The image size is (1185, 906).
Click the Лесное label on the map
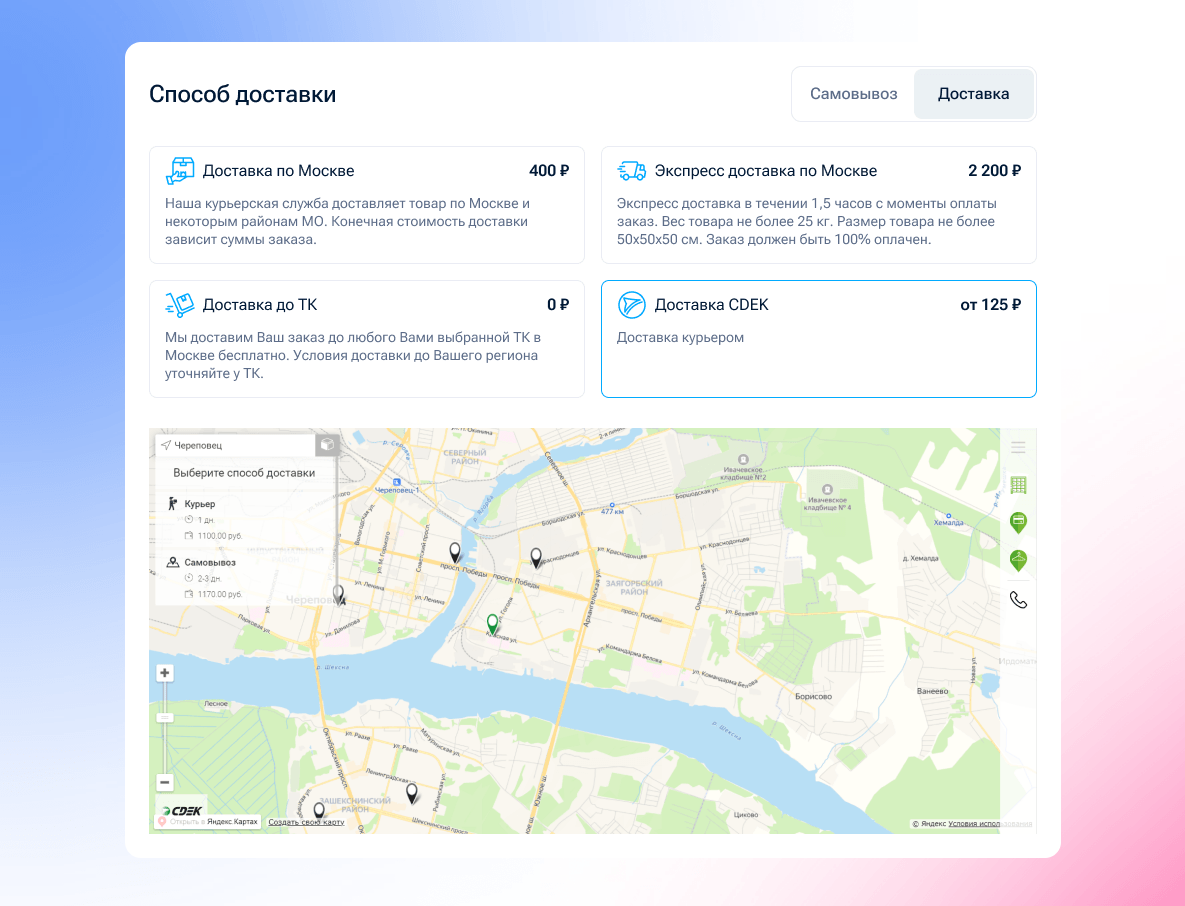[215, 703]
